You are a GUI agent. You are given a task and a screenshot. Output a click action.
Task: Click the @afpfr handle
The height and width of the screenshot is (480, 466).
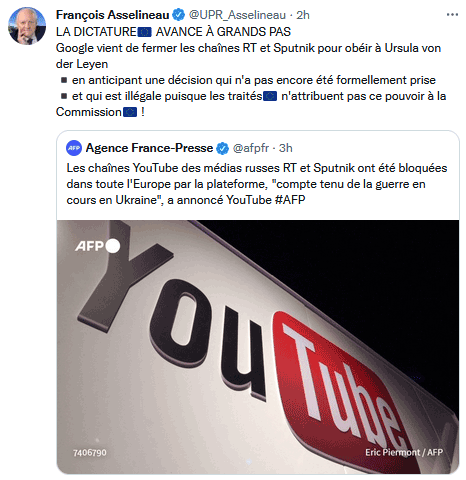pyautogui.click(x=251, y=148)
